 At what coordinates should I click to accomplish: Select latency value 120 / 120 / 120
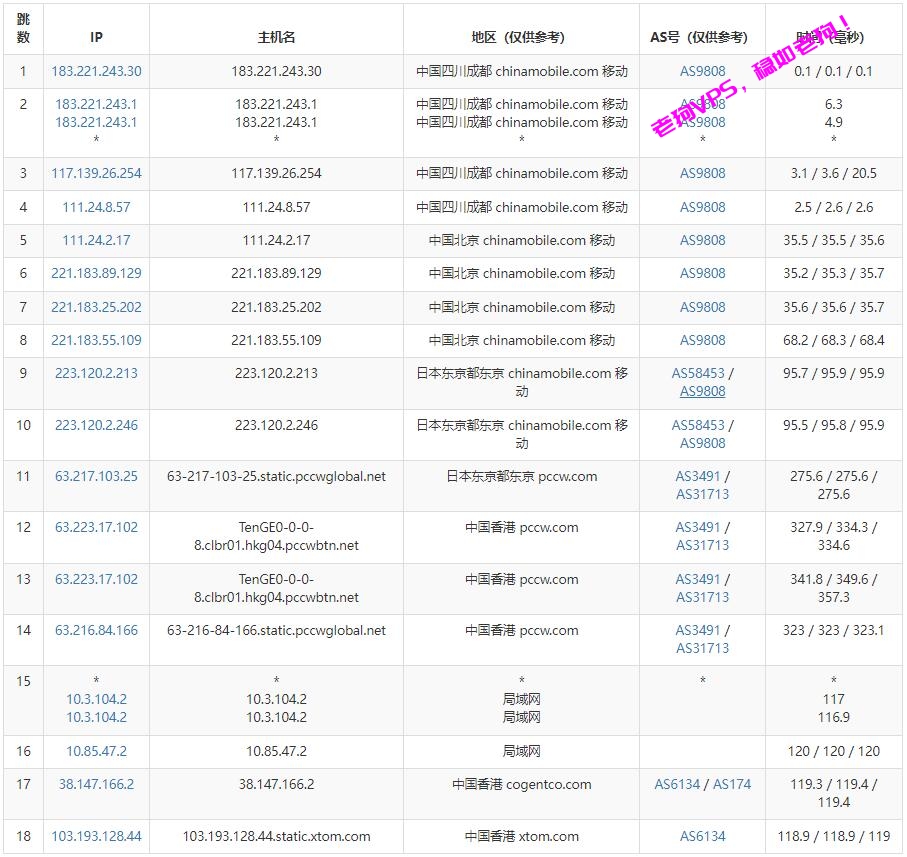[834, 751]
